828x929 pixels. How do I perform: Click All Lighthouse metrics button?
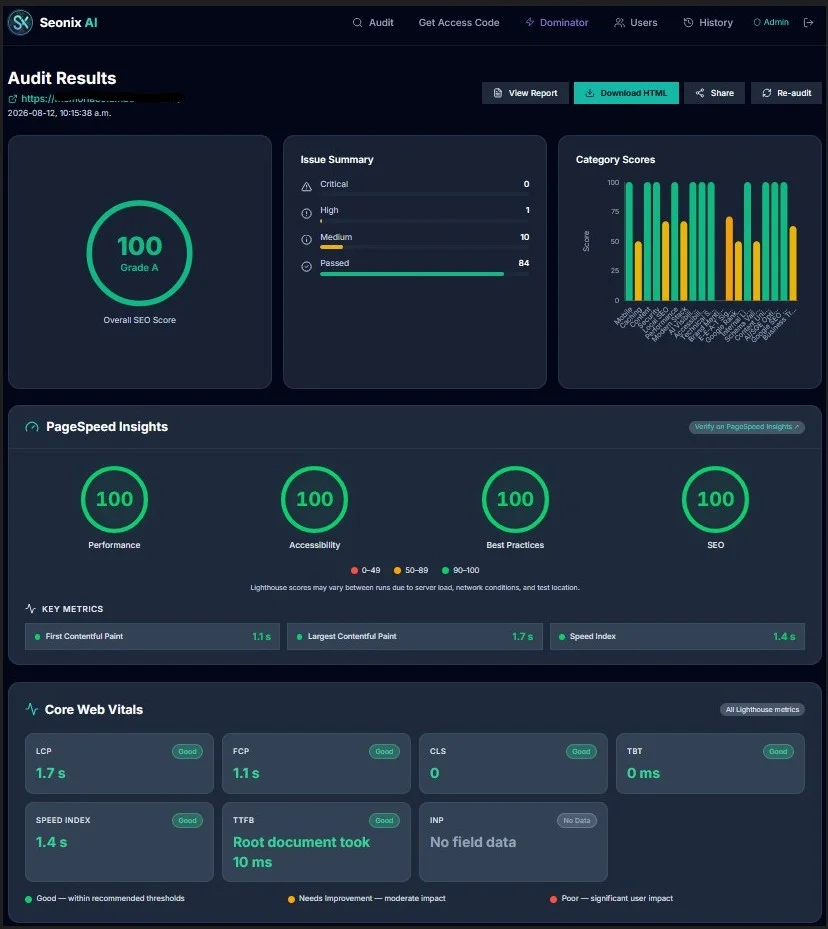click(762, 710)
